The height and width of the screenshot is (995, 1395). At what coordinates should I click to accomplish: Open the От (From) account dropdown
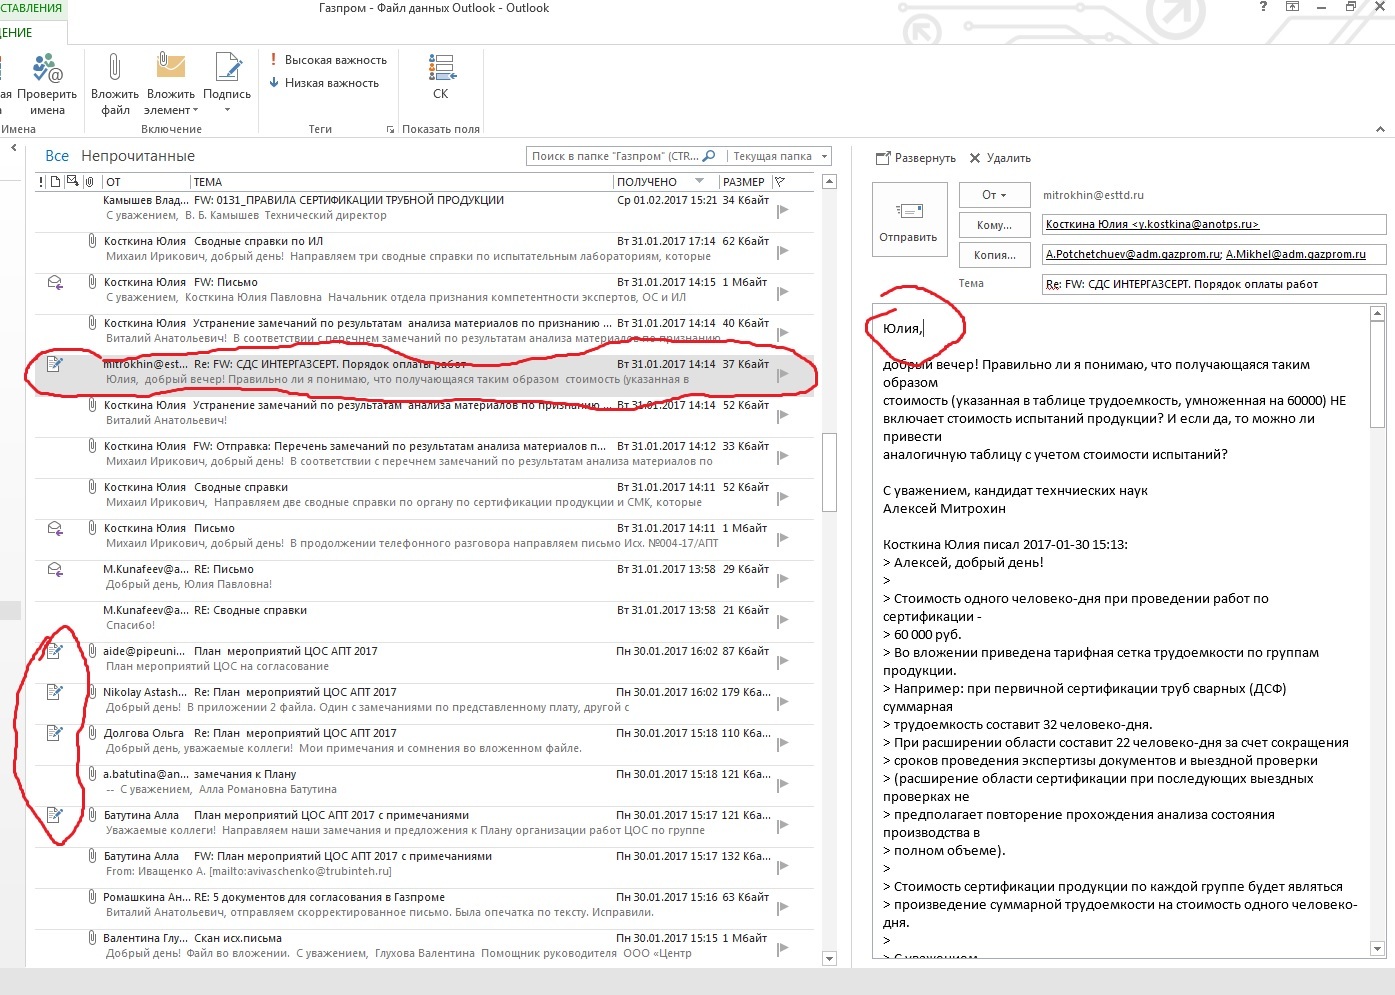(993, 195)
